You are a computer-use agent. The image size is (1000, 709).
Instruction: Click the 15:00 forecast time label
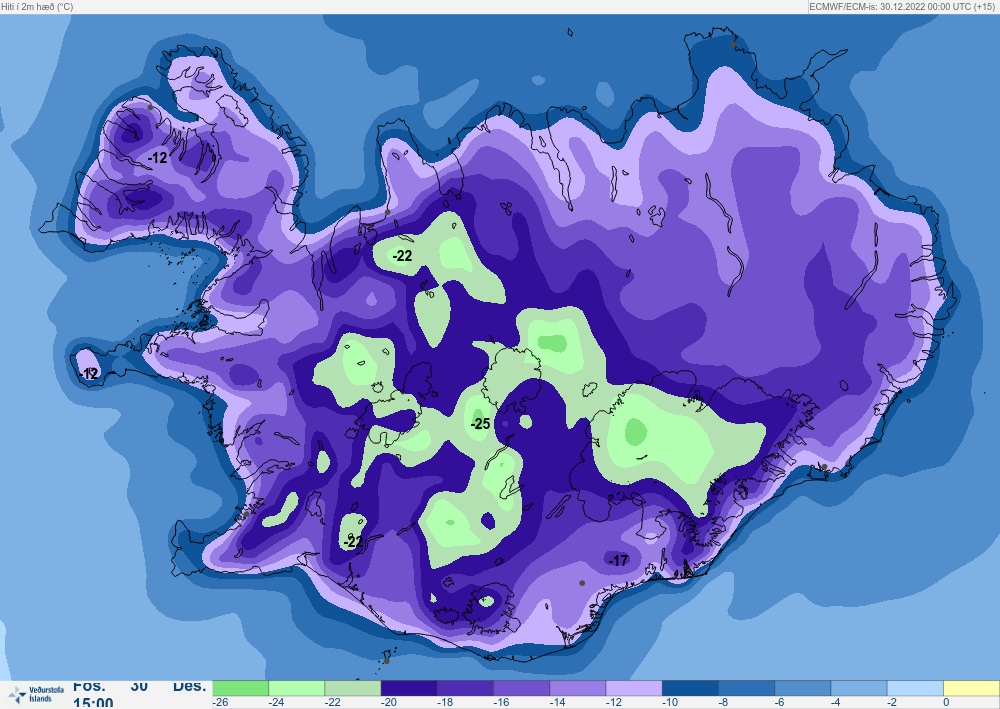tap(93, 703)
